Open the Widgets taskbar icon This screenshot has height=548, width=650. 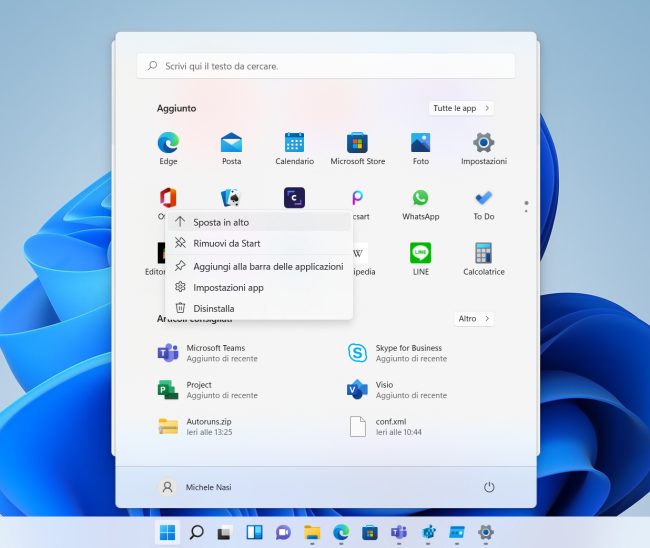[x=254, y=532]
